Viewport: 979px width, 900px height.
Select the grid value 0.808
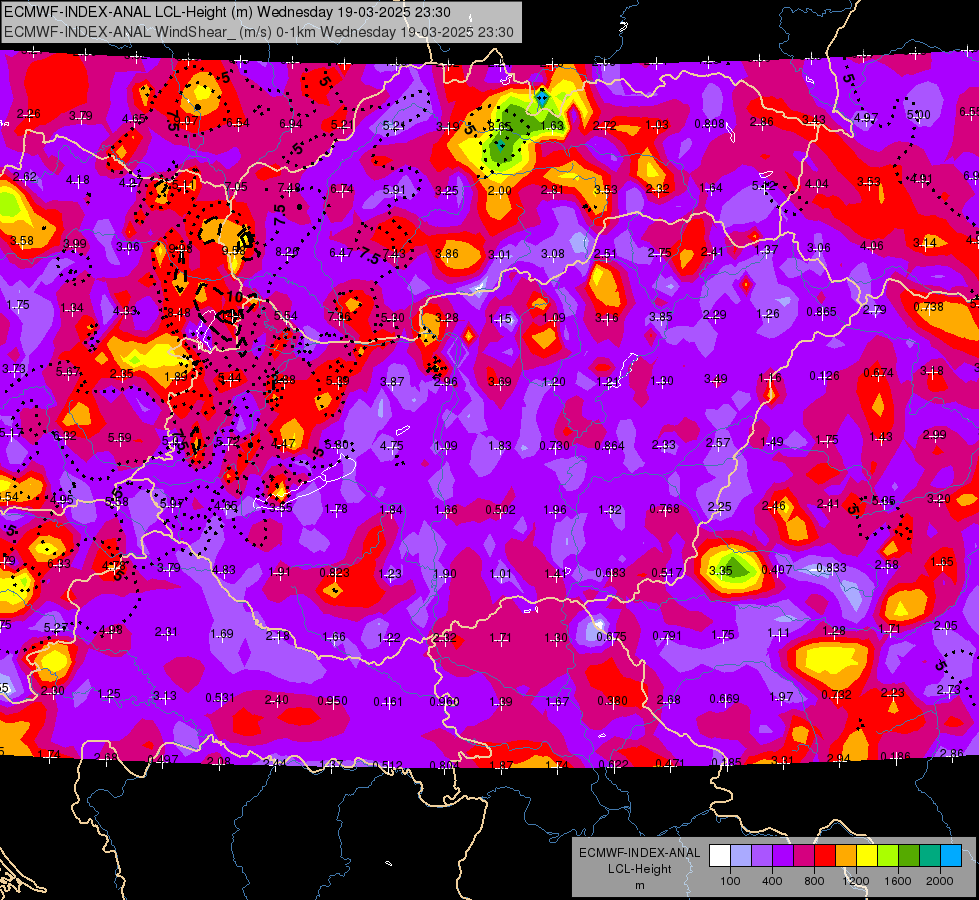(x=710, y=124)
